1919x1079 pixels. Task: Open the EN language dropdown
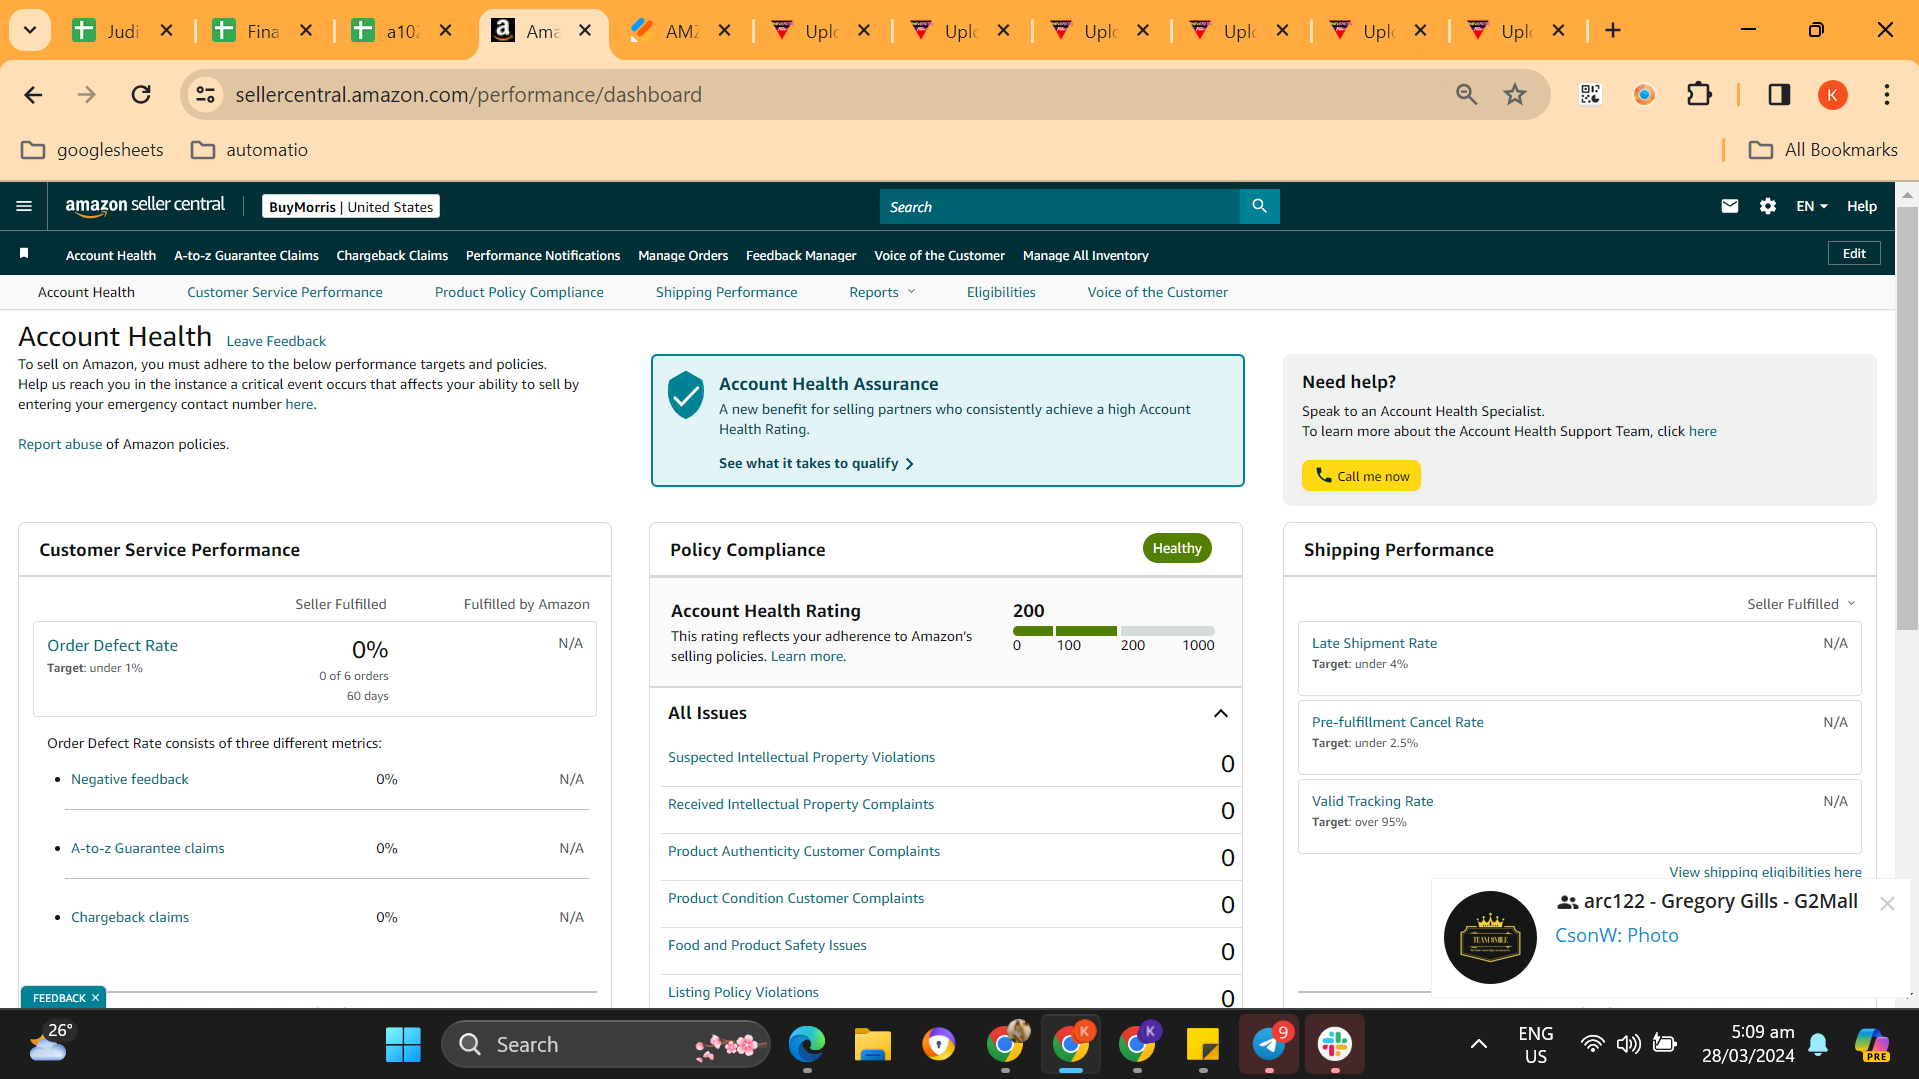1812,206
